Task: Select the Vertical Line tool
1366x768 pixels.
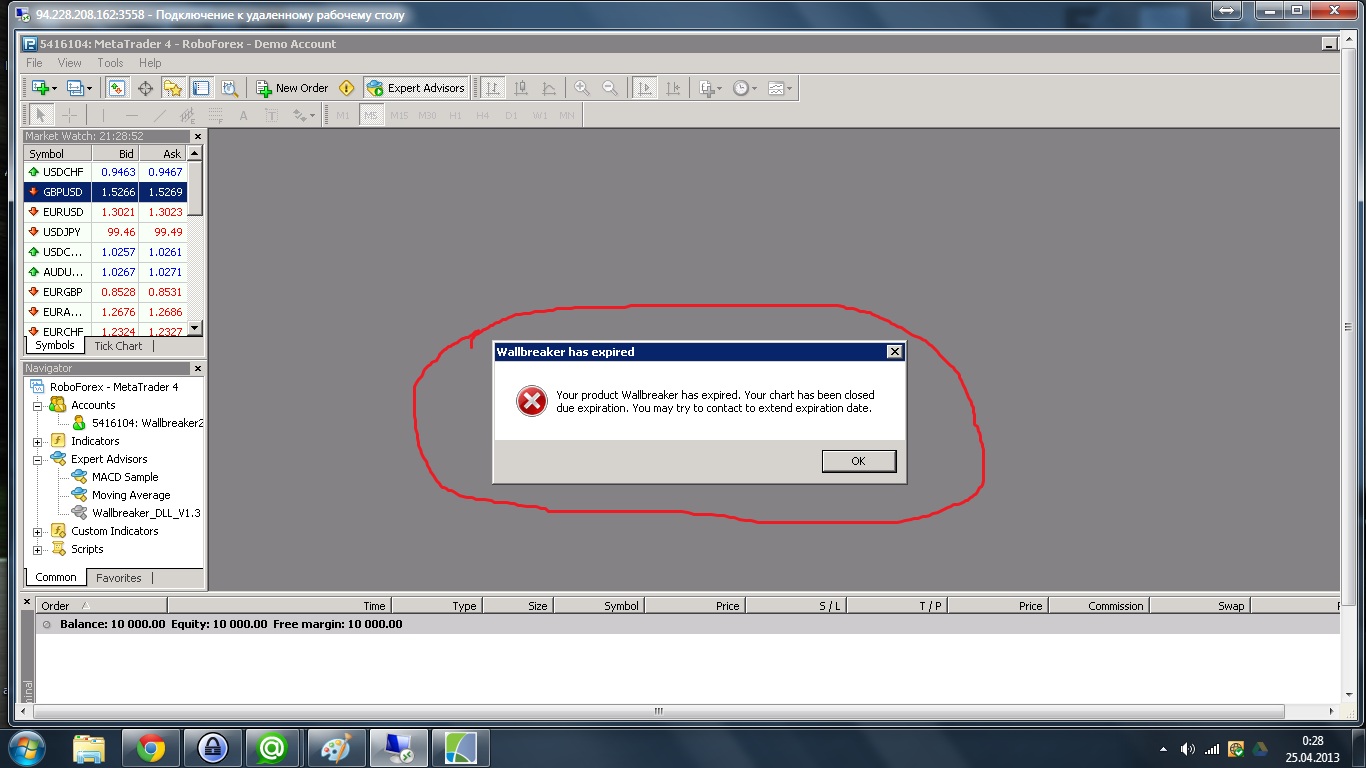Action: tap(103, 115)
